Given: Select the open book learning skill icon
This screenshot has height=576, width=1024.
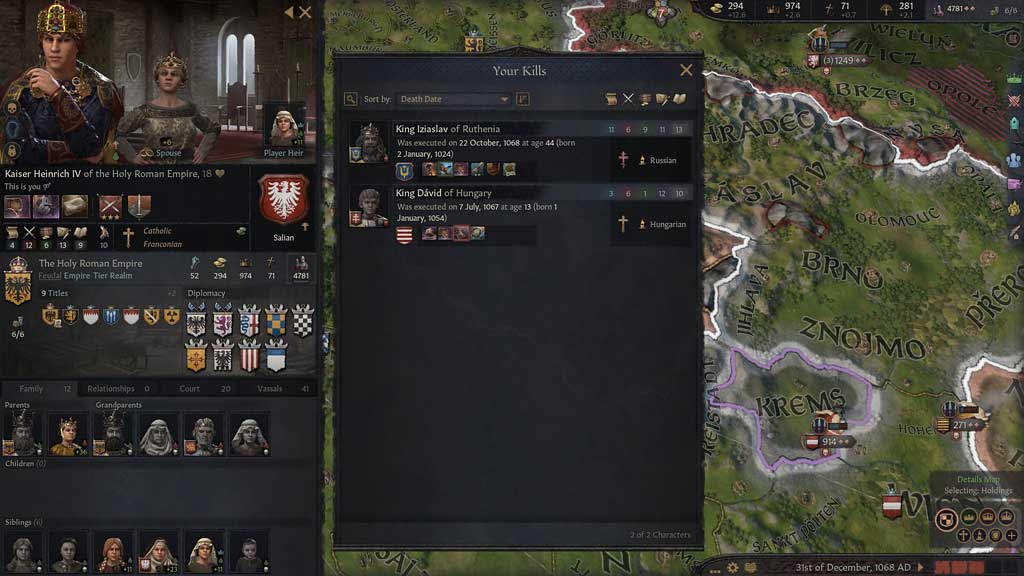Looking at the screenshot, I should [x=679, y=99].
